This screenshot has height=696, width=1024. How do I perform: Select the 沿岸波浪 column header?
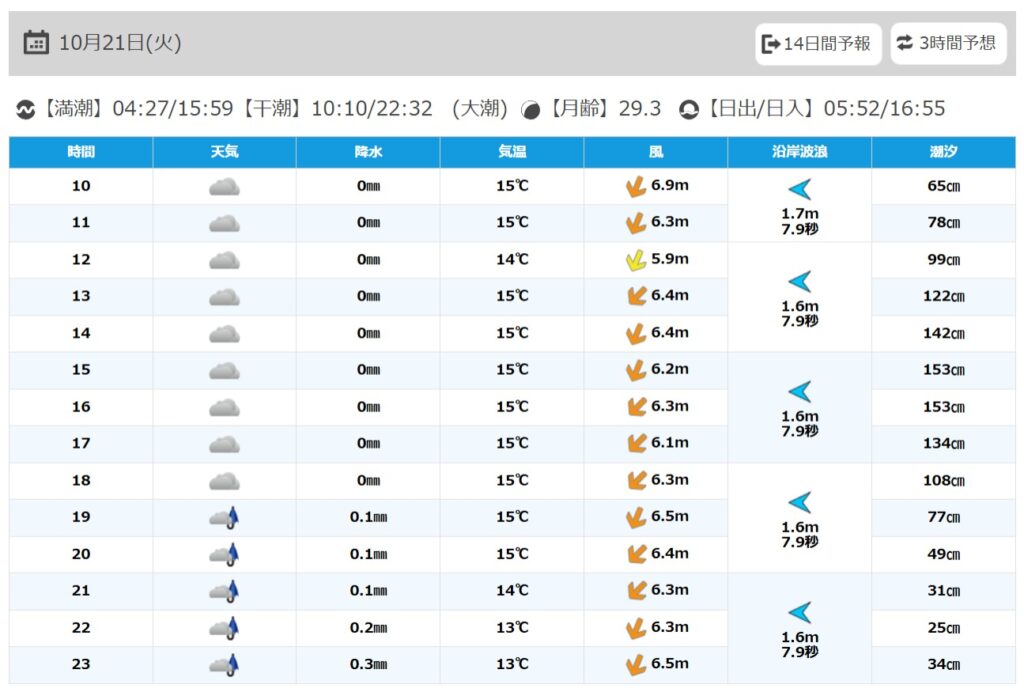799,152
